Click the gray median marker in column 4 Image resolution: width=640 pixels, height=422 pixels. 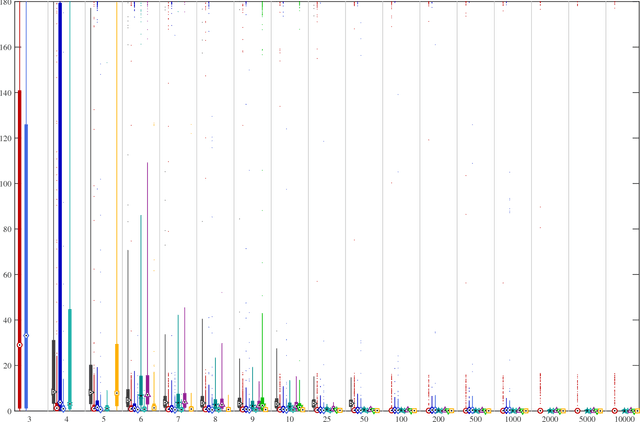(x=53, y=392)
